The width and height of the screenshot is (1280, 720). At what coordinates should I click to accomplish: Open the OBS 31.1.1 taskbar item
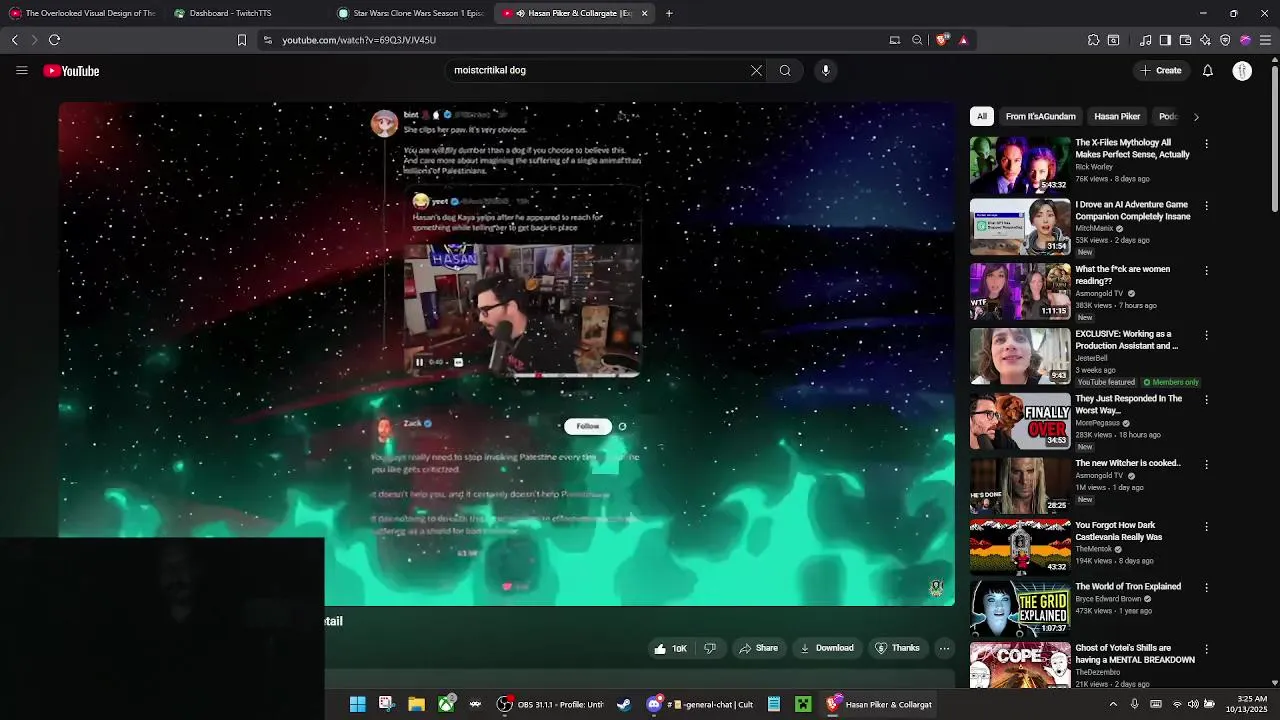552,704
